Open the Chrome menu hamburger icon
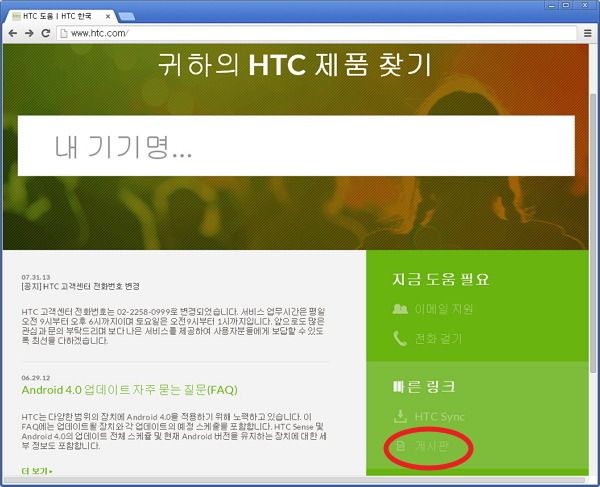Image resolution: width=600 pixels, height=487 pixels. click(x=588, y=33)
